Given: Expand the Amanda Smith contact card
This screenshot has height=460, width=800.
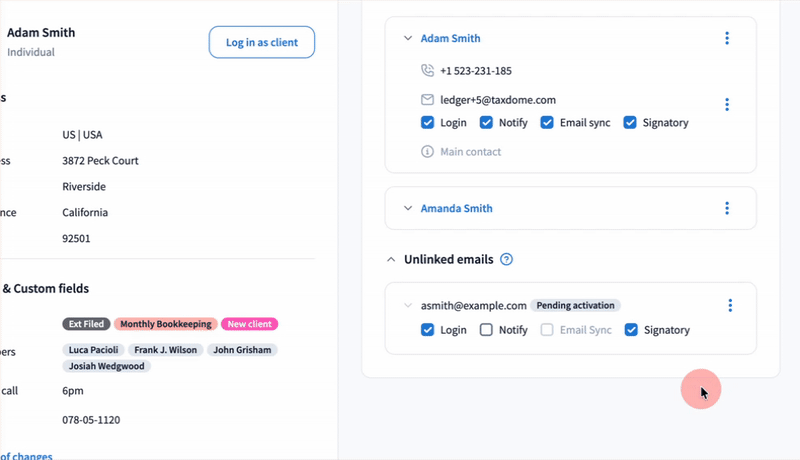Looking at the screenshot, I should 407,208.
